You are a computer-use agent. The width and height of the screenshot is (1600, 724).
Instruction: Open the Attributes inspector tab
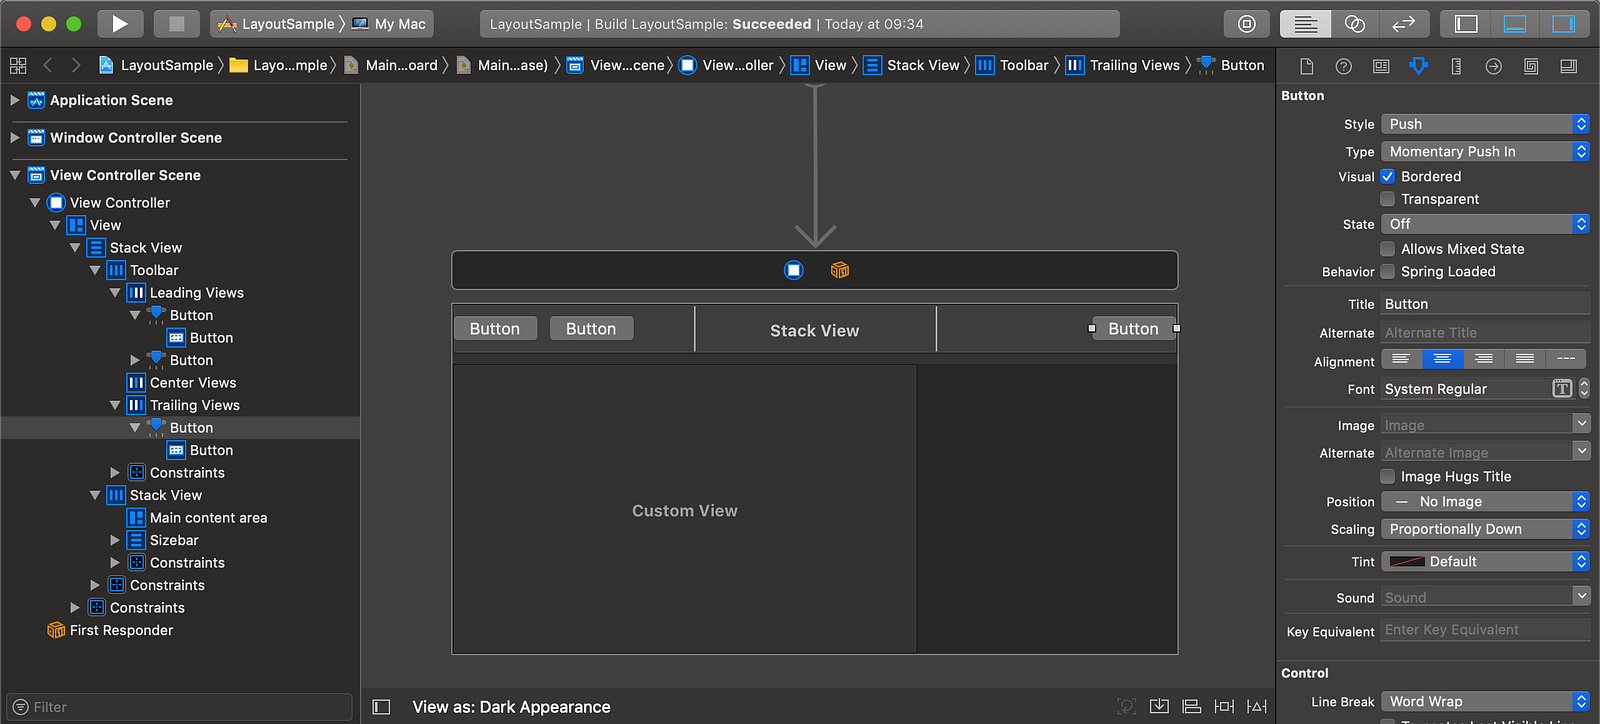[x=1418, y=66]
